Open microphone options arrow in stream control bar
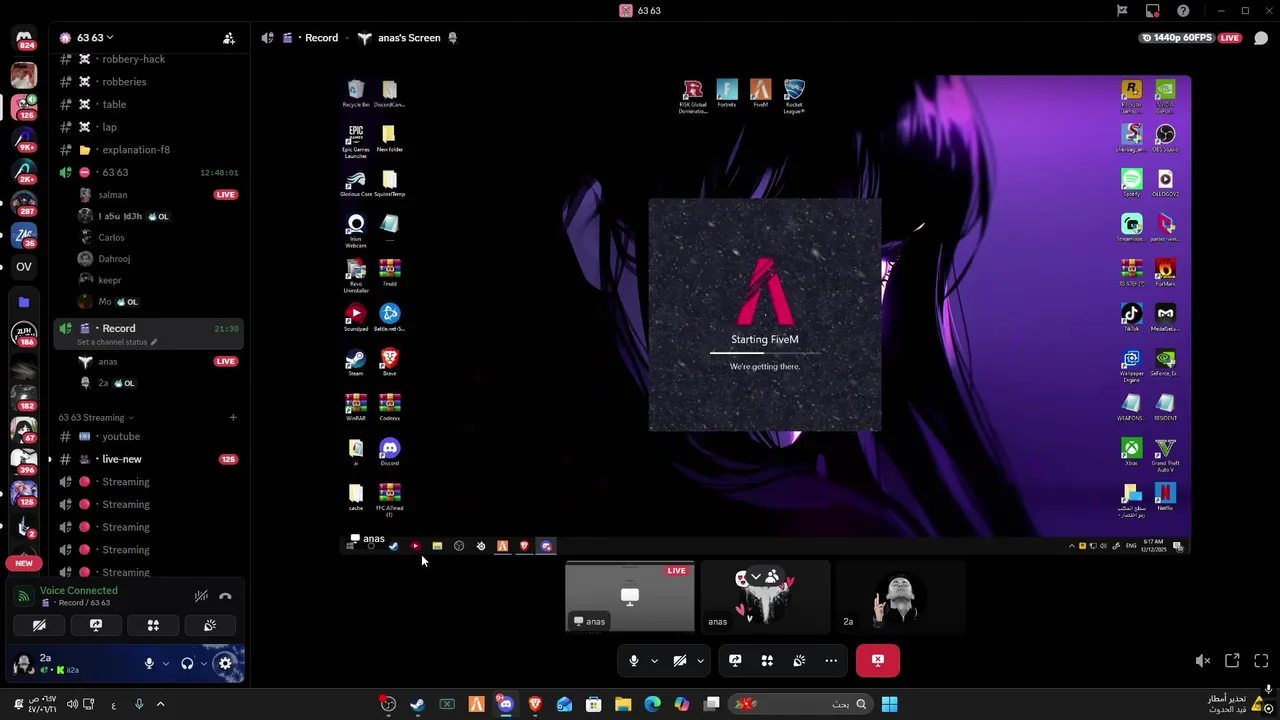The width and height of the screenshot is (1280, 720). click(654, 660)
